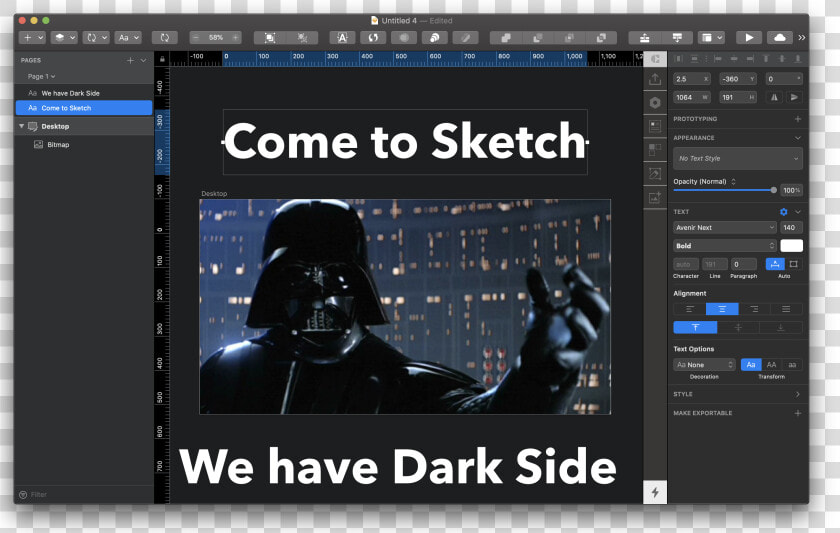The height and width of the screenshot is (533, 840).
Task: Open the Avenir Next font dropdown
Action: click(724, 228)
